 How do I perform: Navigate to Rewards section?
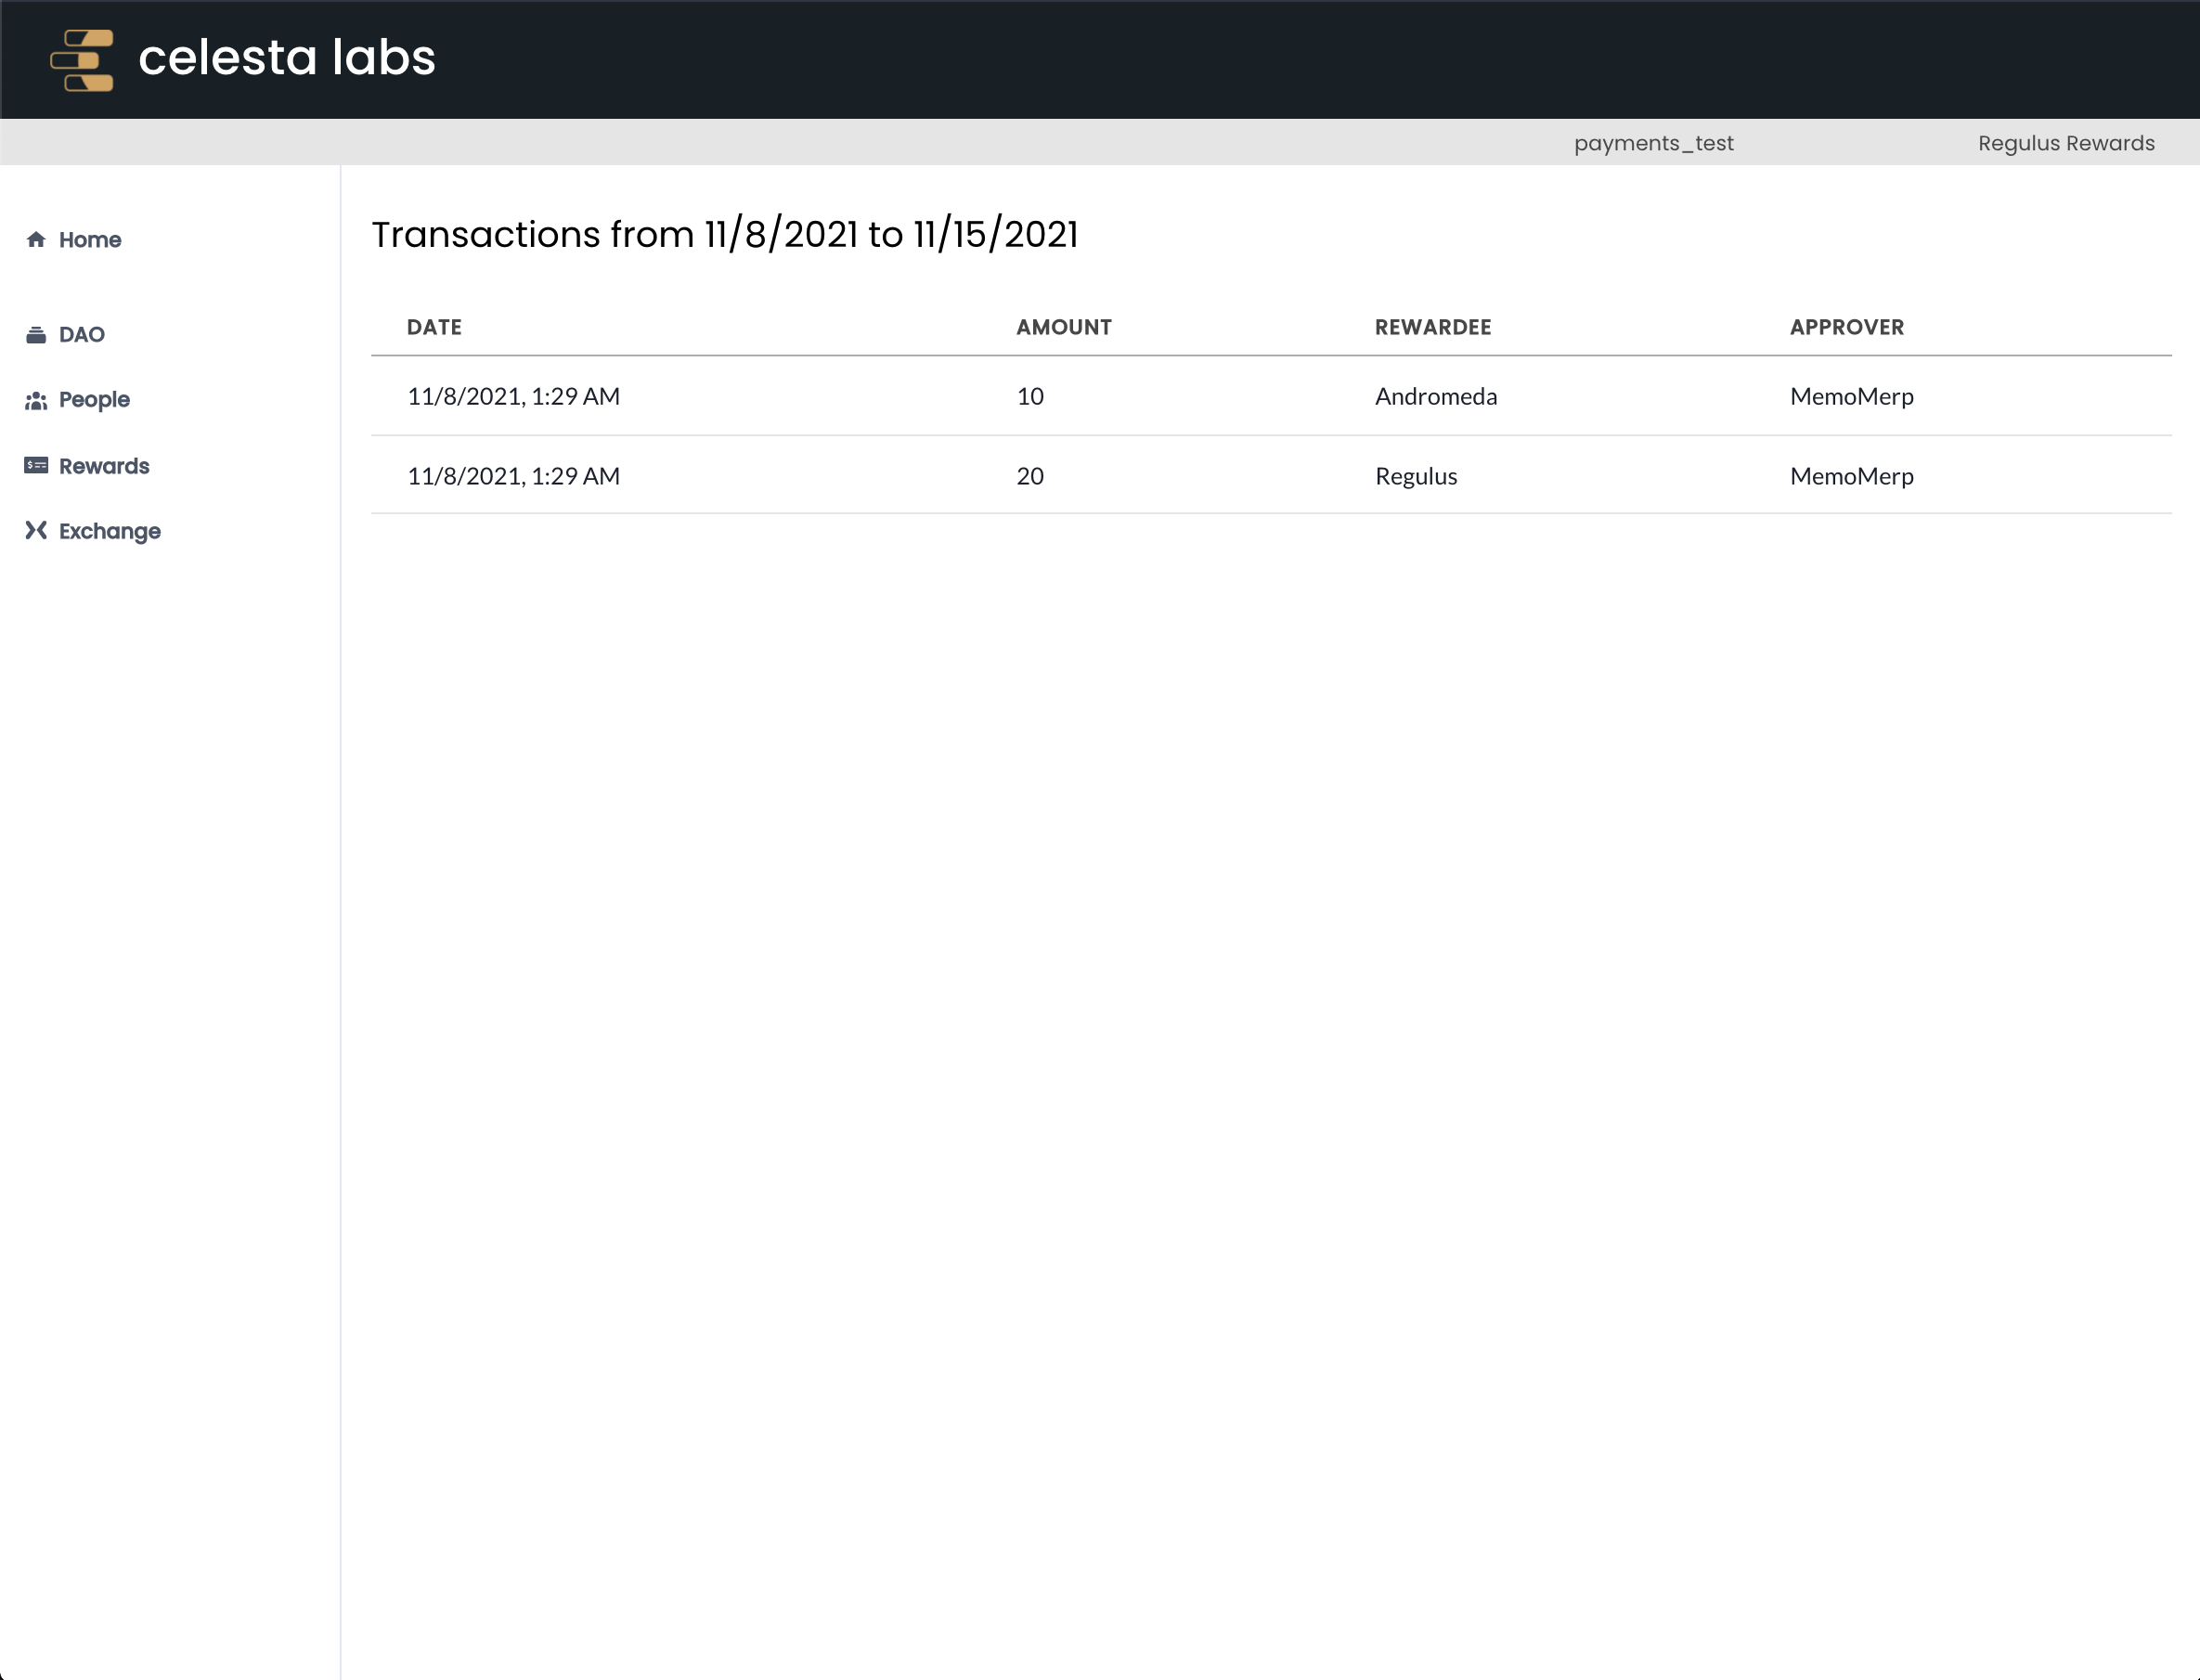click(104, 466)
